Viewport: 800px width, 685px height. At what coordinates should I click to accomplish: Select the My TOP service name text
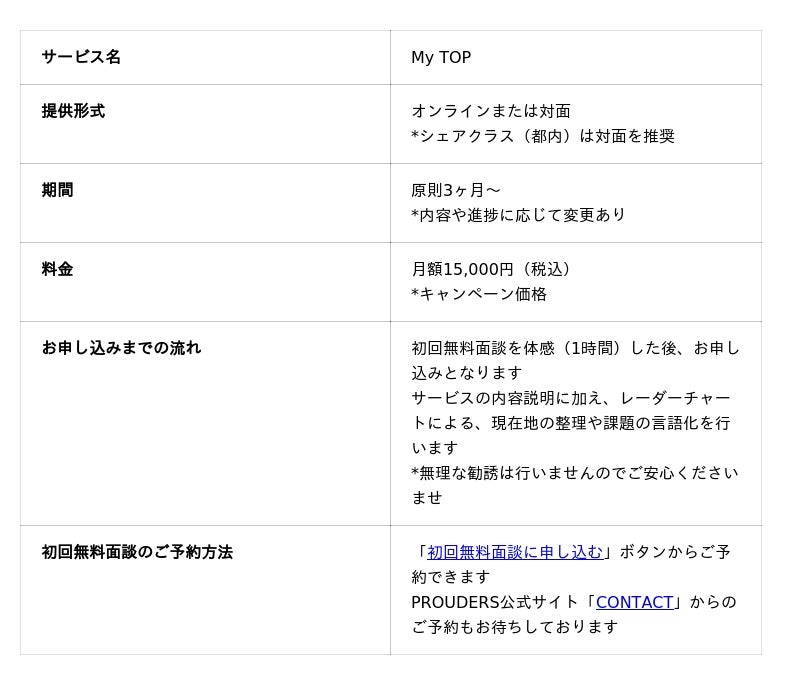[x=441, y=58]
